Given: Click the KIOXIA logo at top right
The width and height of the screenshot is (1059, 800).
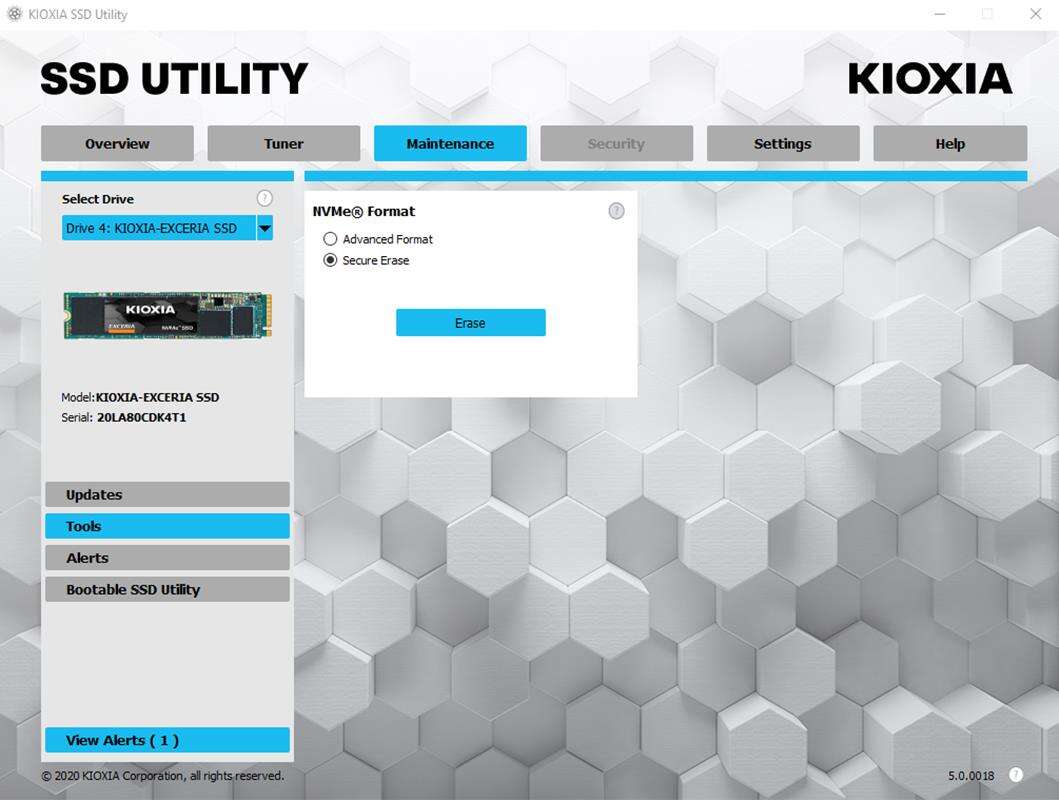Looking at the screenshot, I should (930, 79).
